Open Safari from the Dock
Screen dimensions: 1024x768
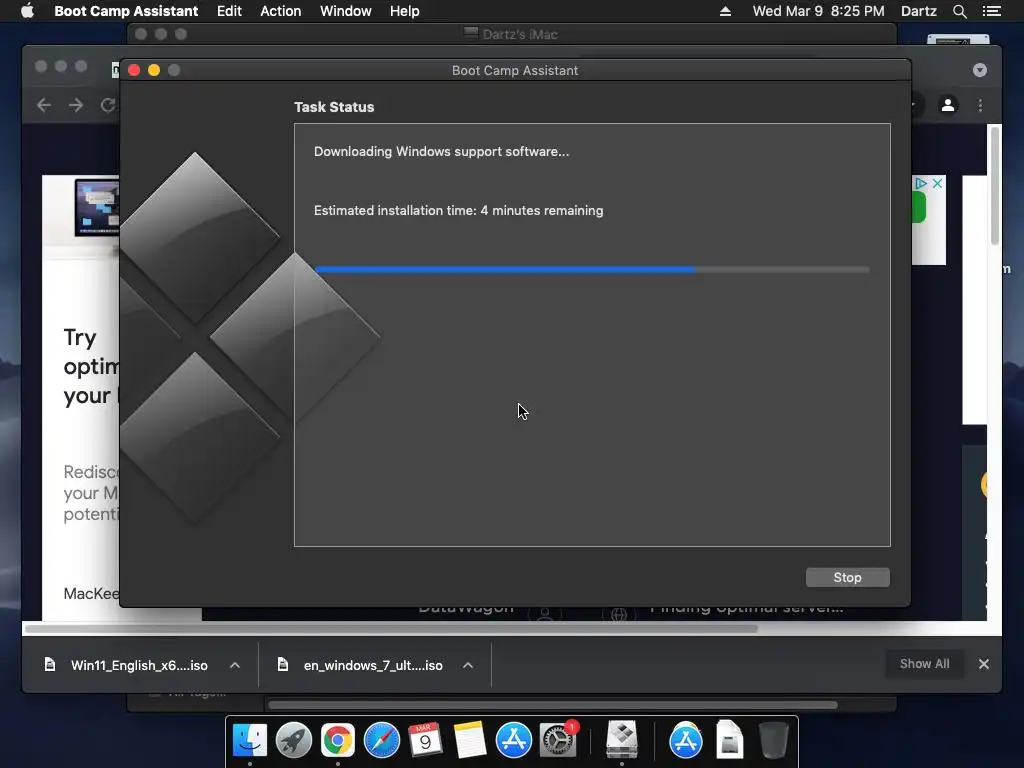coord(381,740)
